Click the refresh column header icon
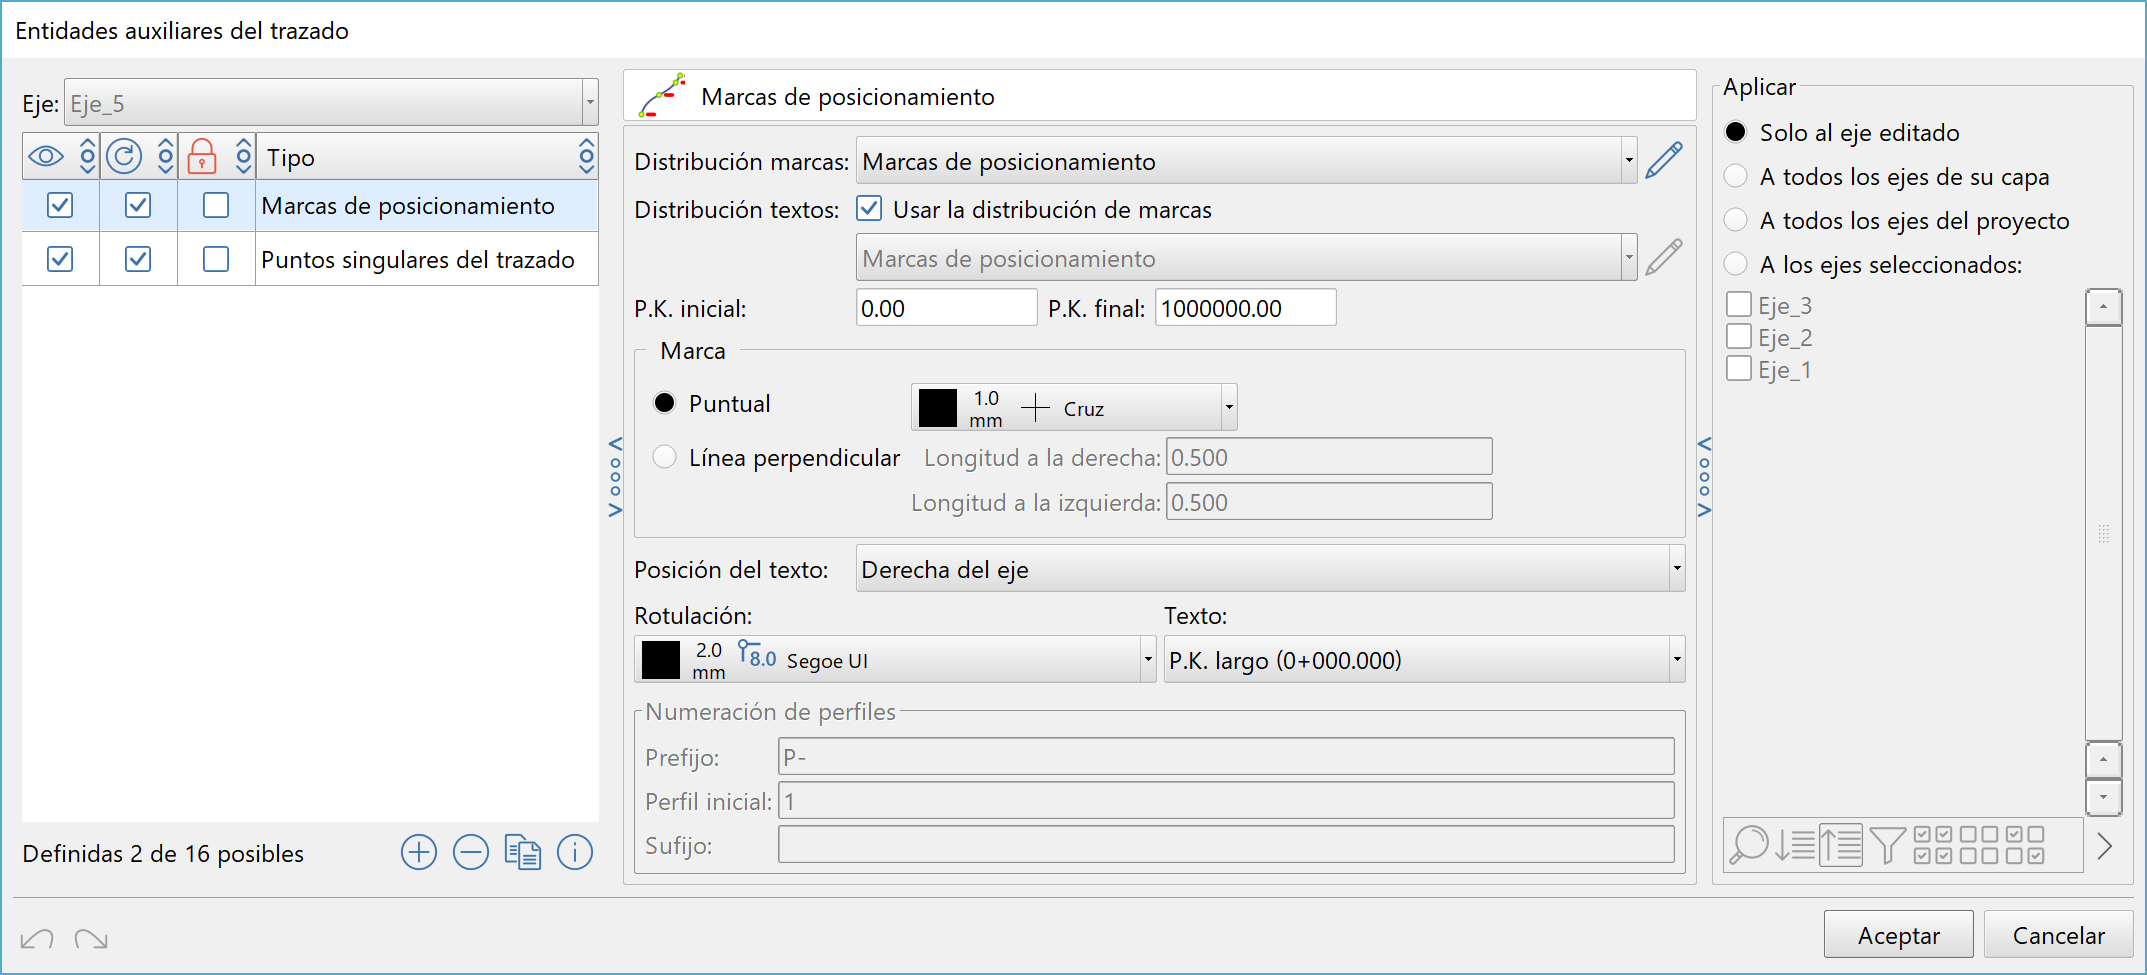The height and width of the screenshot is (975, 2147). [x=124, y=157]
